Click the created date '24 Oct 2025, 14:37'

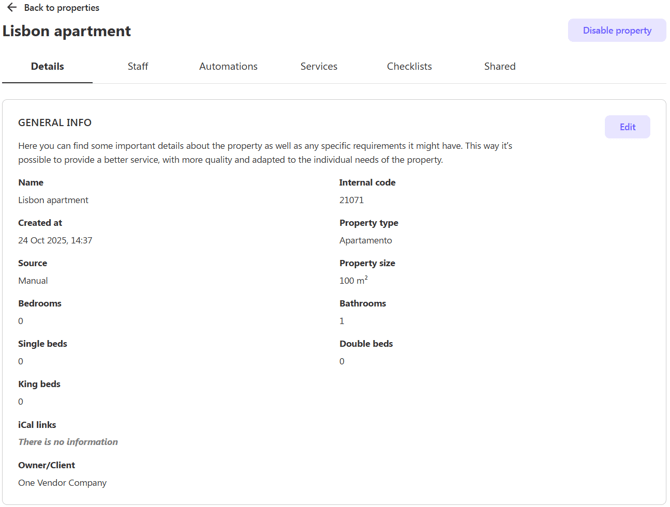(x=55, y=241)
